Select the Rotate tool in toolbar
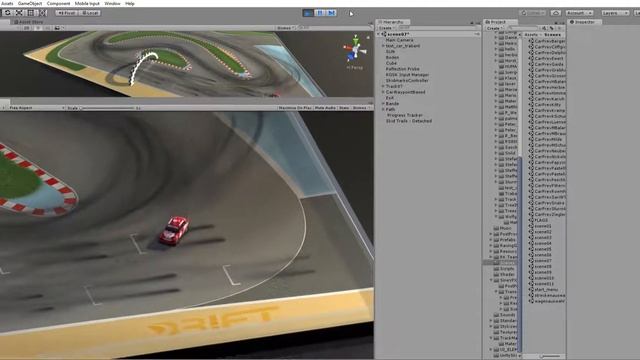The height and width of the screenshot is (360, 640). point(7,13)
